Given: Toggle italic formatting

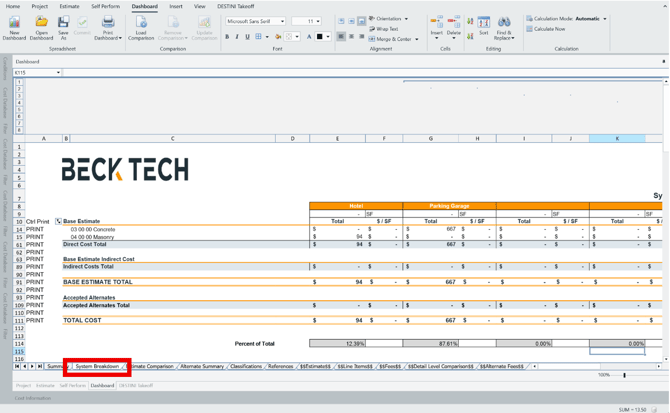Looking at the screenshot, I should pyautogui.click(x=237, y=37).
